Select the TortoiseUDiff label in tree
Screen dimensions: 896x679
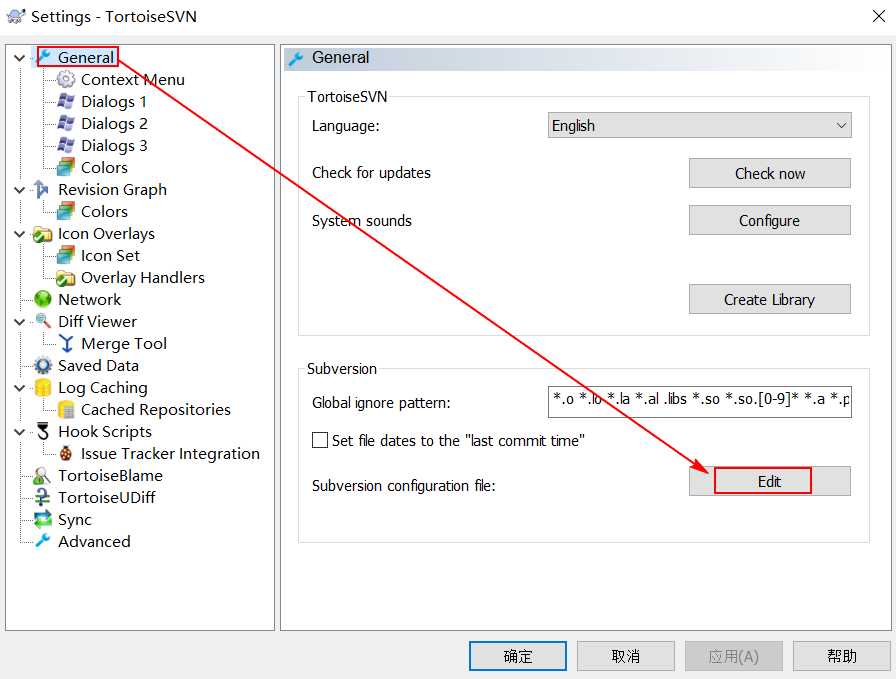106,498
